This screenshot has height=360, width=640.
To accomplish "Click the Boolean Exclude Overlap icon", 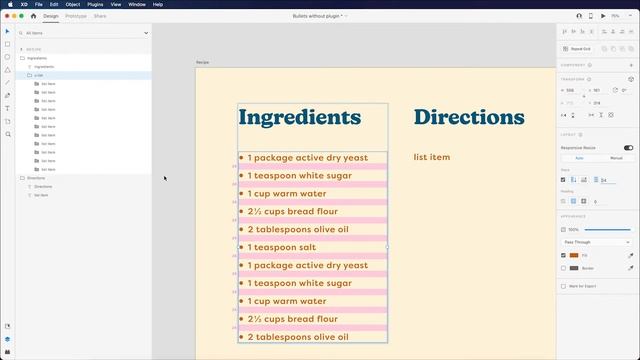I will coord(631,49).
